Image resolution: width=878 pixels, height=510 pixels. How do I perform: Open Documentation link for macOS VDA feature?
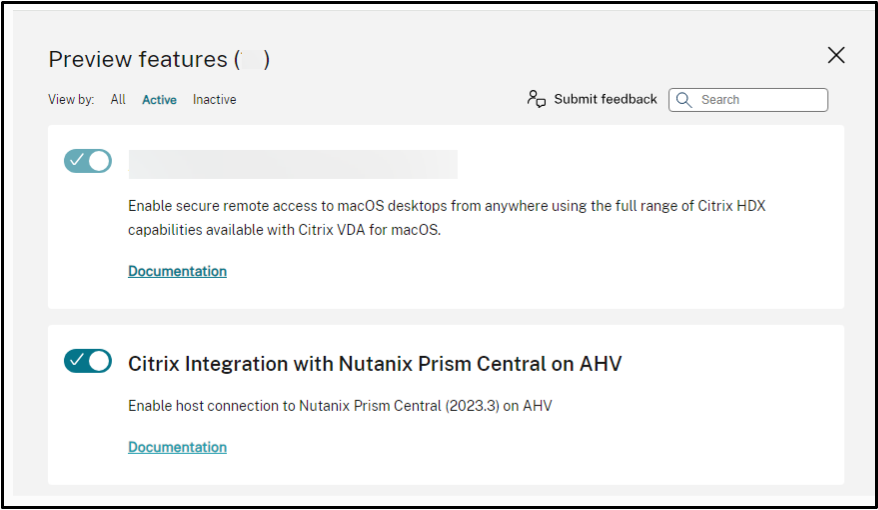tap(177, 271)
